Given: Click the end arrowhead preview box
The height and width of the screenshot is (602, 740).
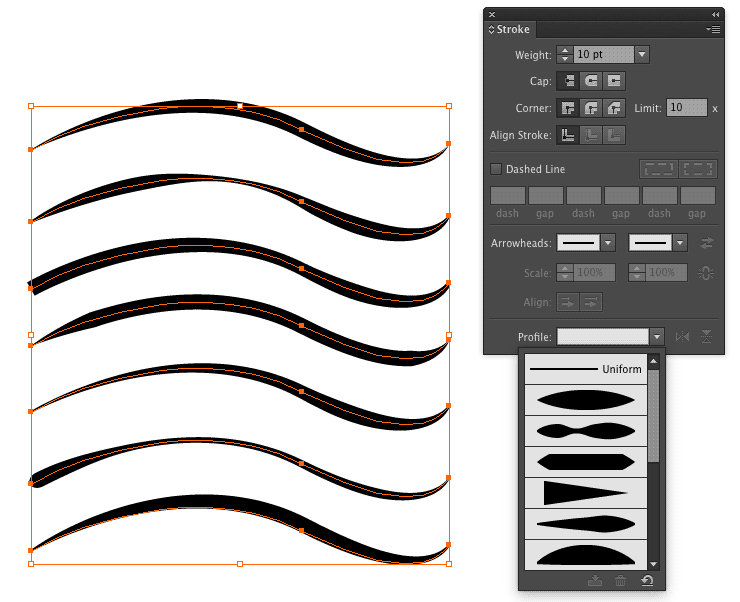Looking at the screenshot, I should pos(650,243).
